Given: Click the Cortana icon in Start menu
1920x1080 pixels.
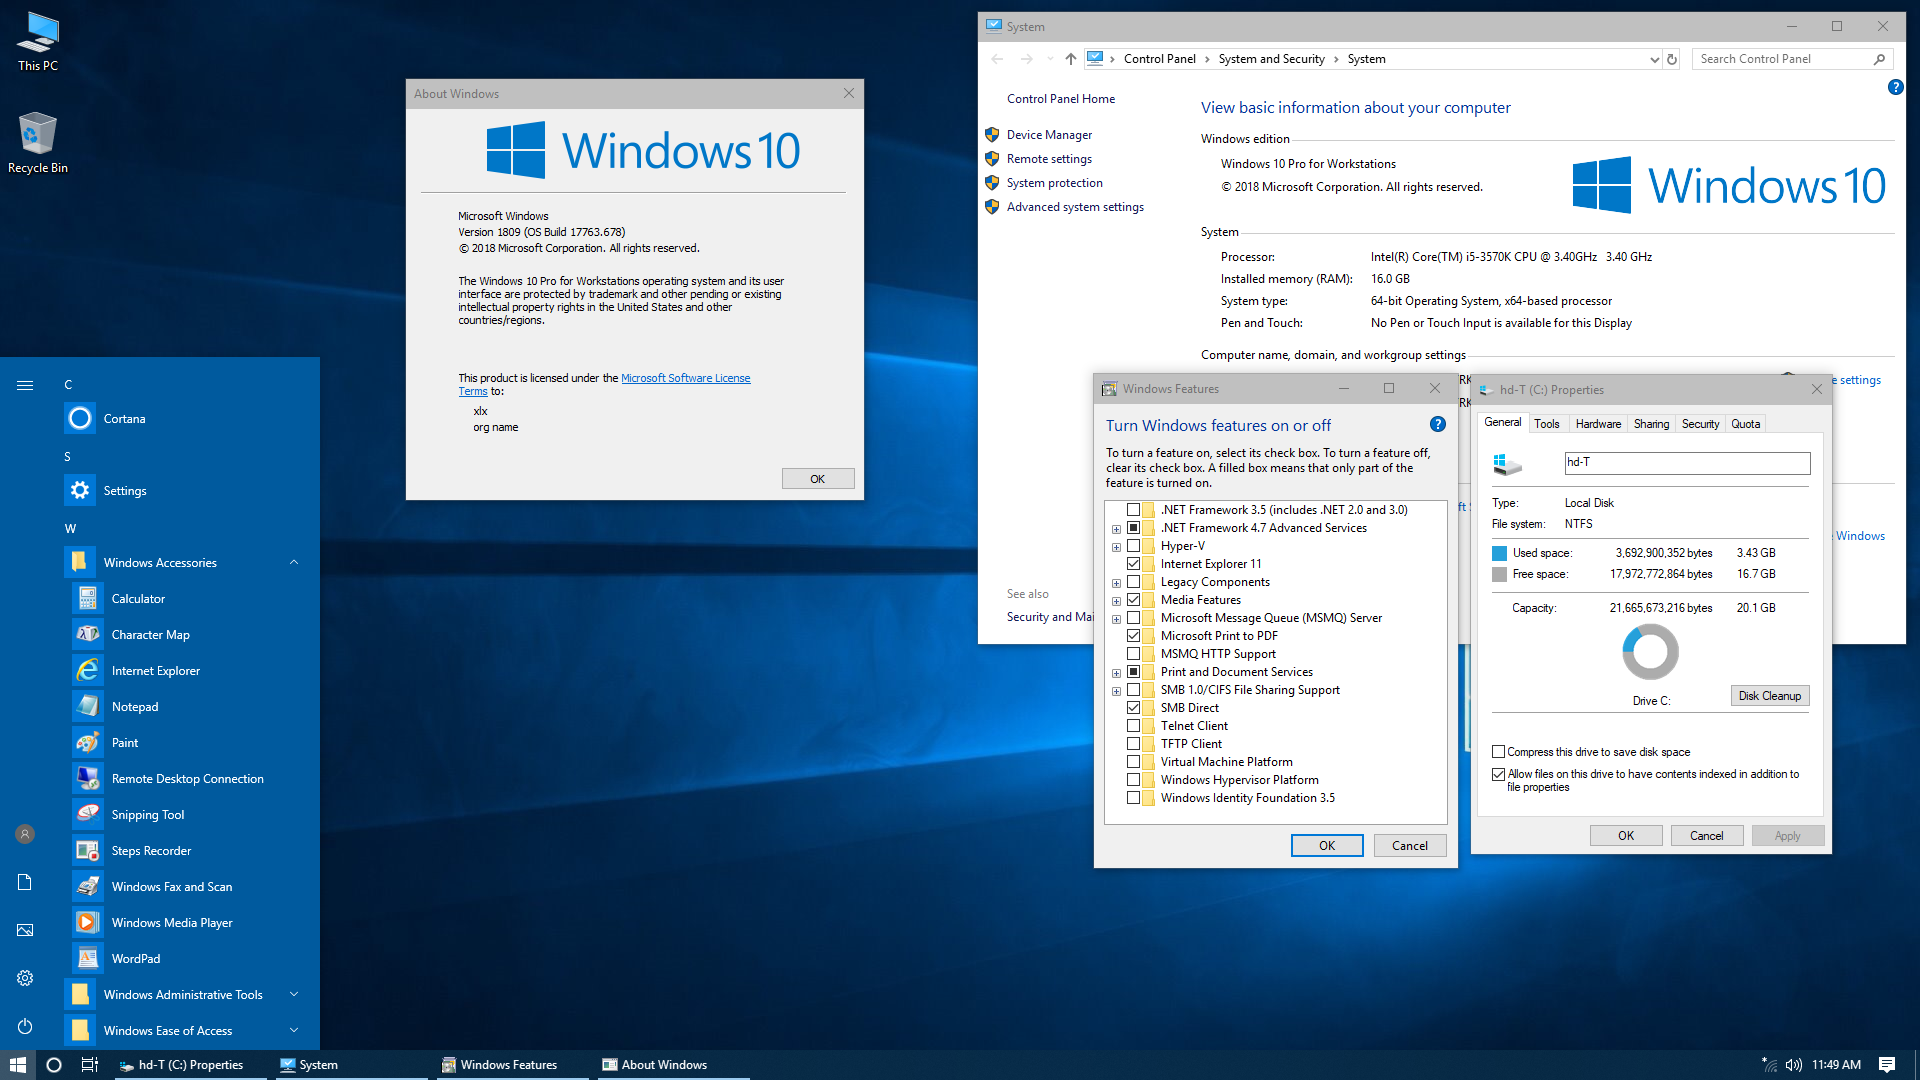Looking at the screenshot, I should (x=80, y=419).
